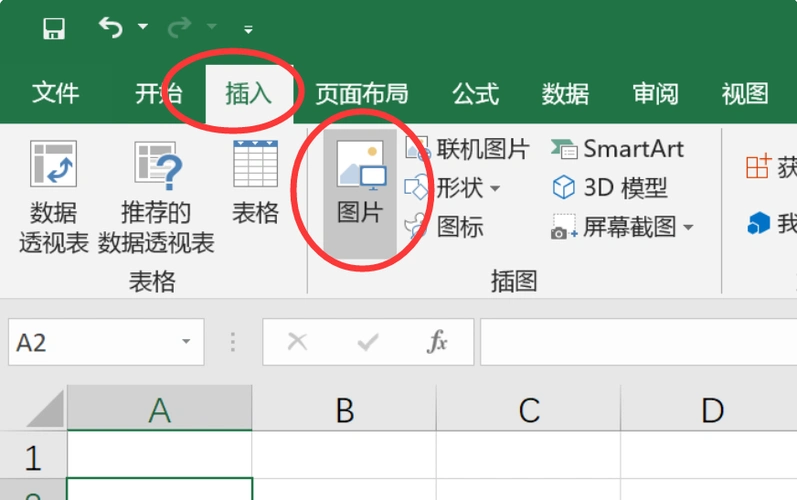
Task: Click cell B1
Action: (344, 454)
